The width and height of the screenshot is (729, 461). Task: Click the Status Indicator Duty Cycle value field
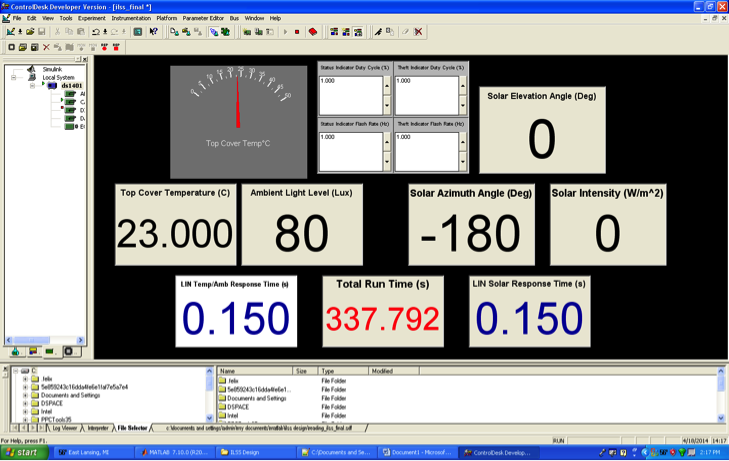pos(351,96)
